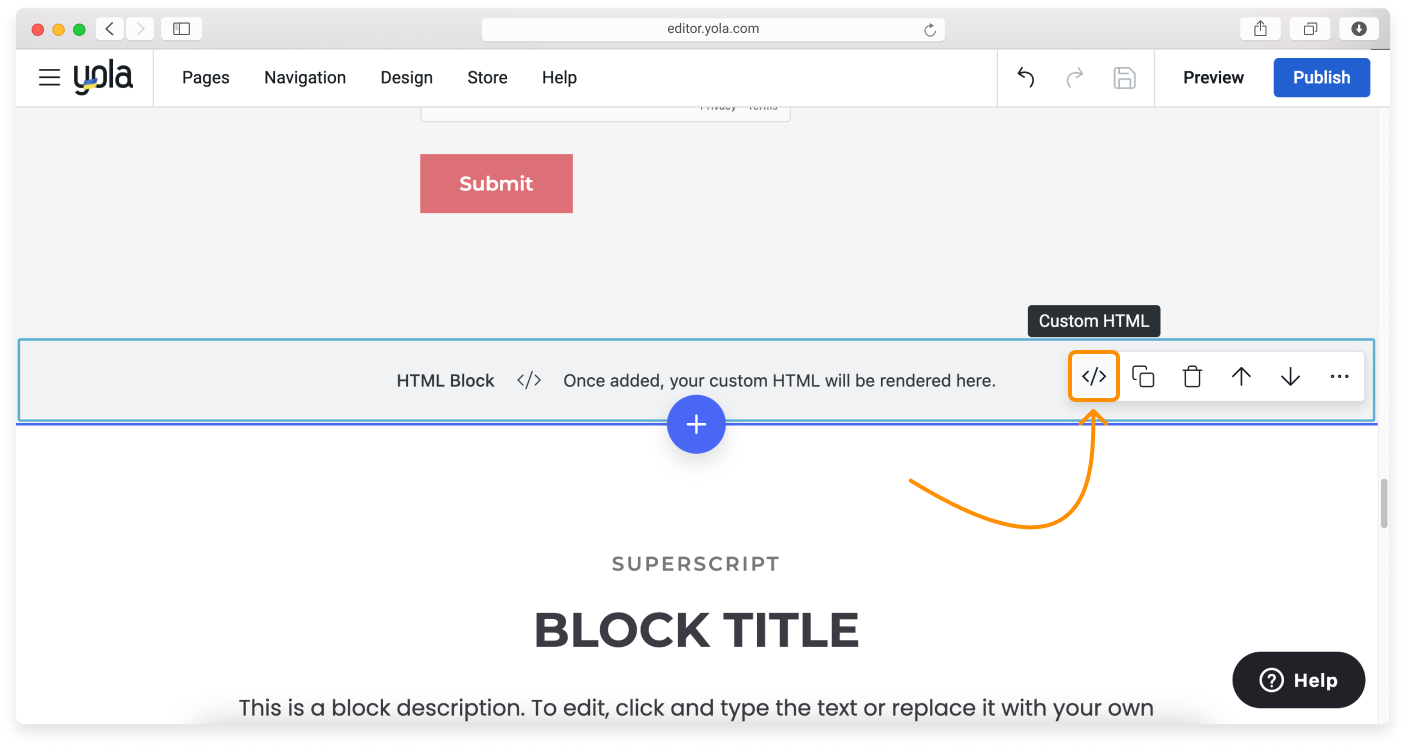The image size is (1406, 748).
Task: Save the site with the disk icon
Action: 1125,77
